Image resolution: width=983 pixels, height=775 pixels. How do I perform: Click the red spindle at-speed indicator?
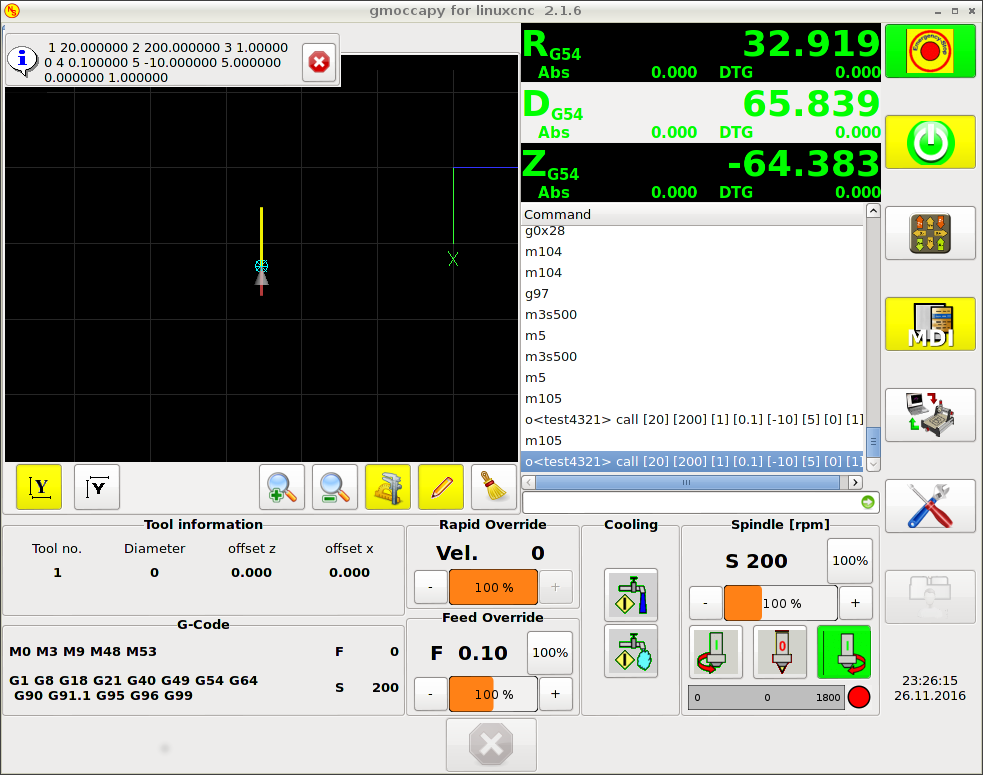click(x=859, y=697)
